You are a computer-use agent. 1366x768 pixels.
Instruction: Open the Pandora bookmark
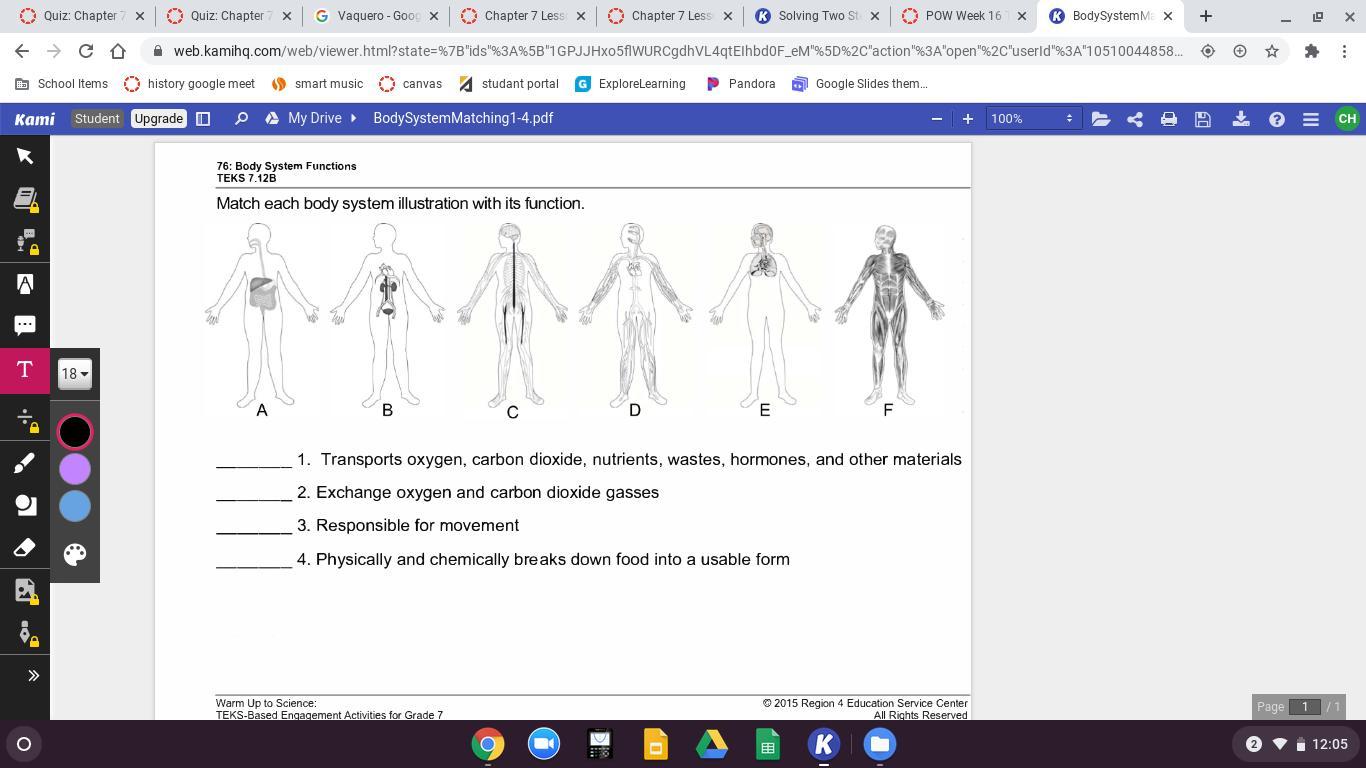[x=741, y=84]
